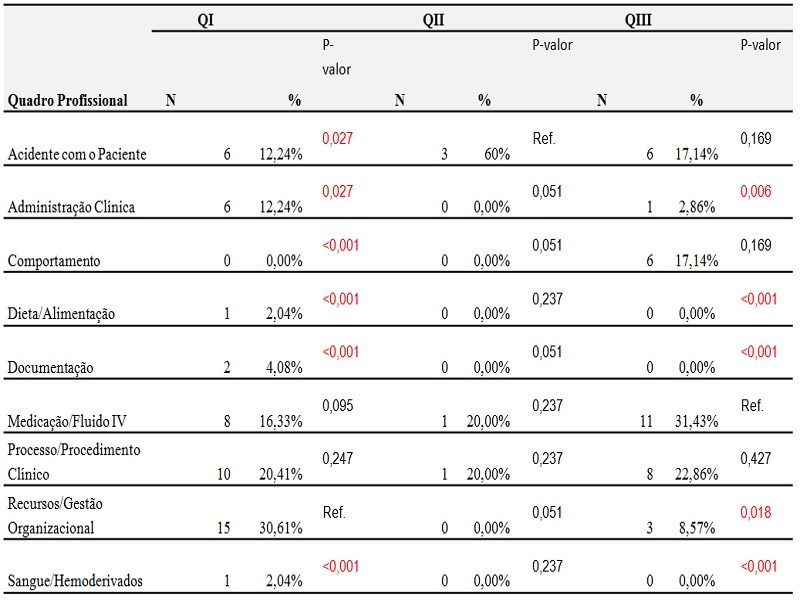Click the red 0,006 P-valor cell
This screenshot has width=800, height=600.
click(x=756, y=191)
